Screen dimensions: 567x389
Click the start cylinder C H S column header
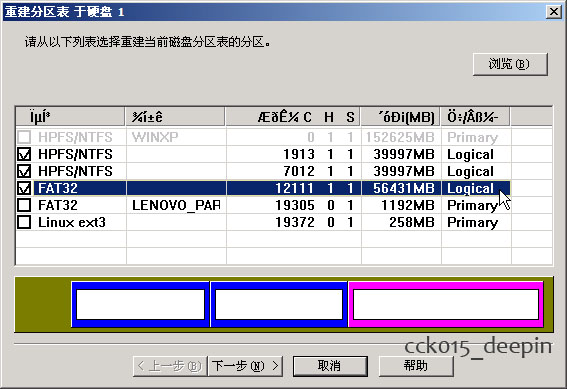[293, 117]
